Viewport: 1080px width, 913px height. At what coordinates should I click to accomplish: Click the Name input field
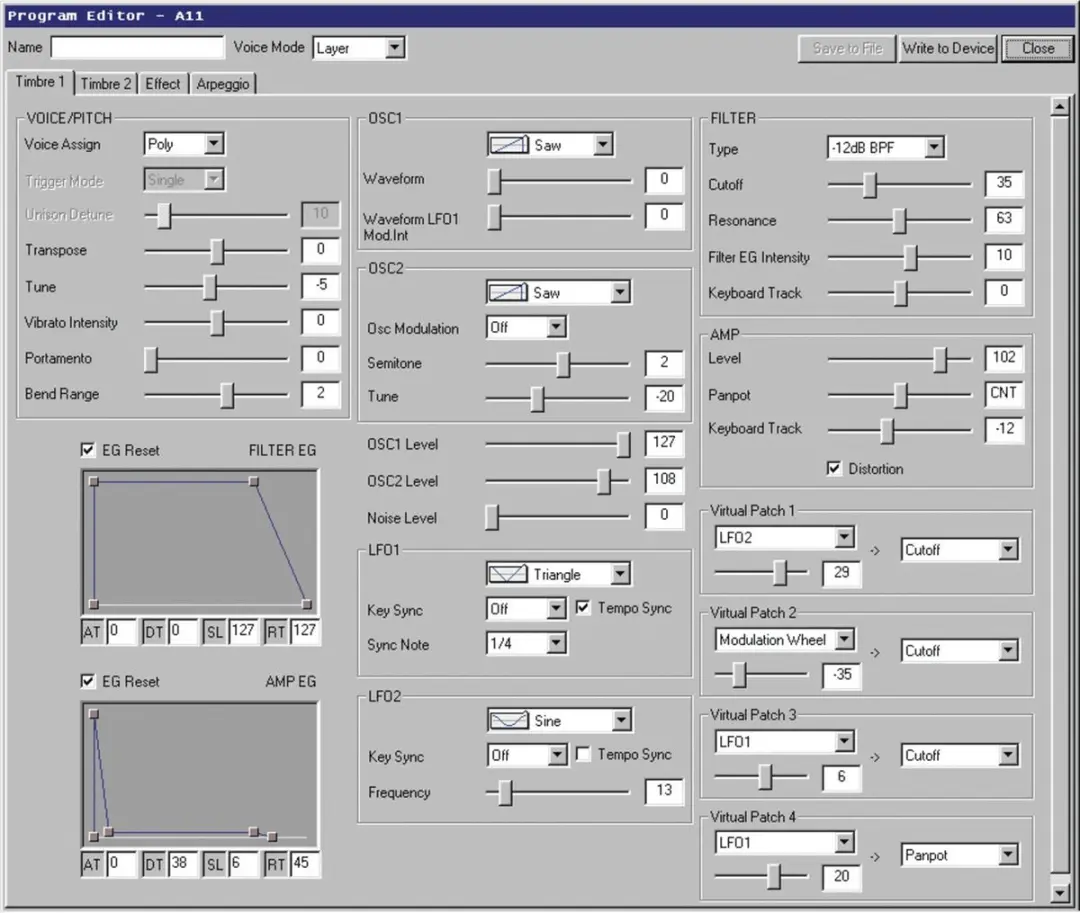[x=138, y=48]
